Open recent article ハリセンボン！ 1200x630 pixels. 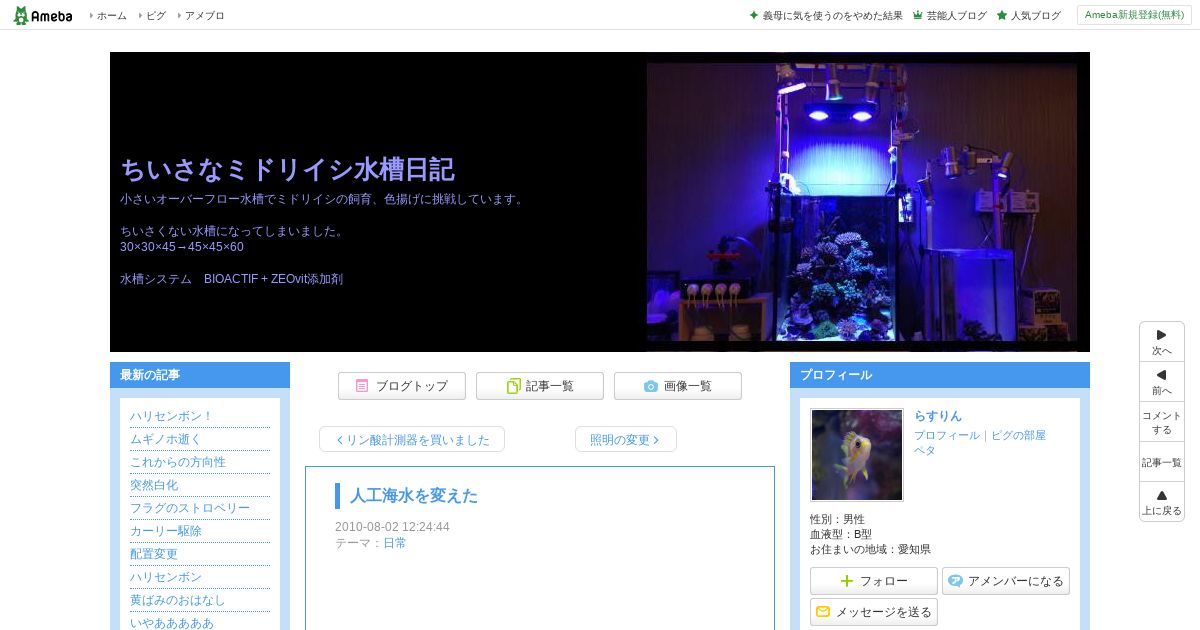click(171, 416)
